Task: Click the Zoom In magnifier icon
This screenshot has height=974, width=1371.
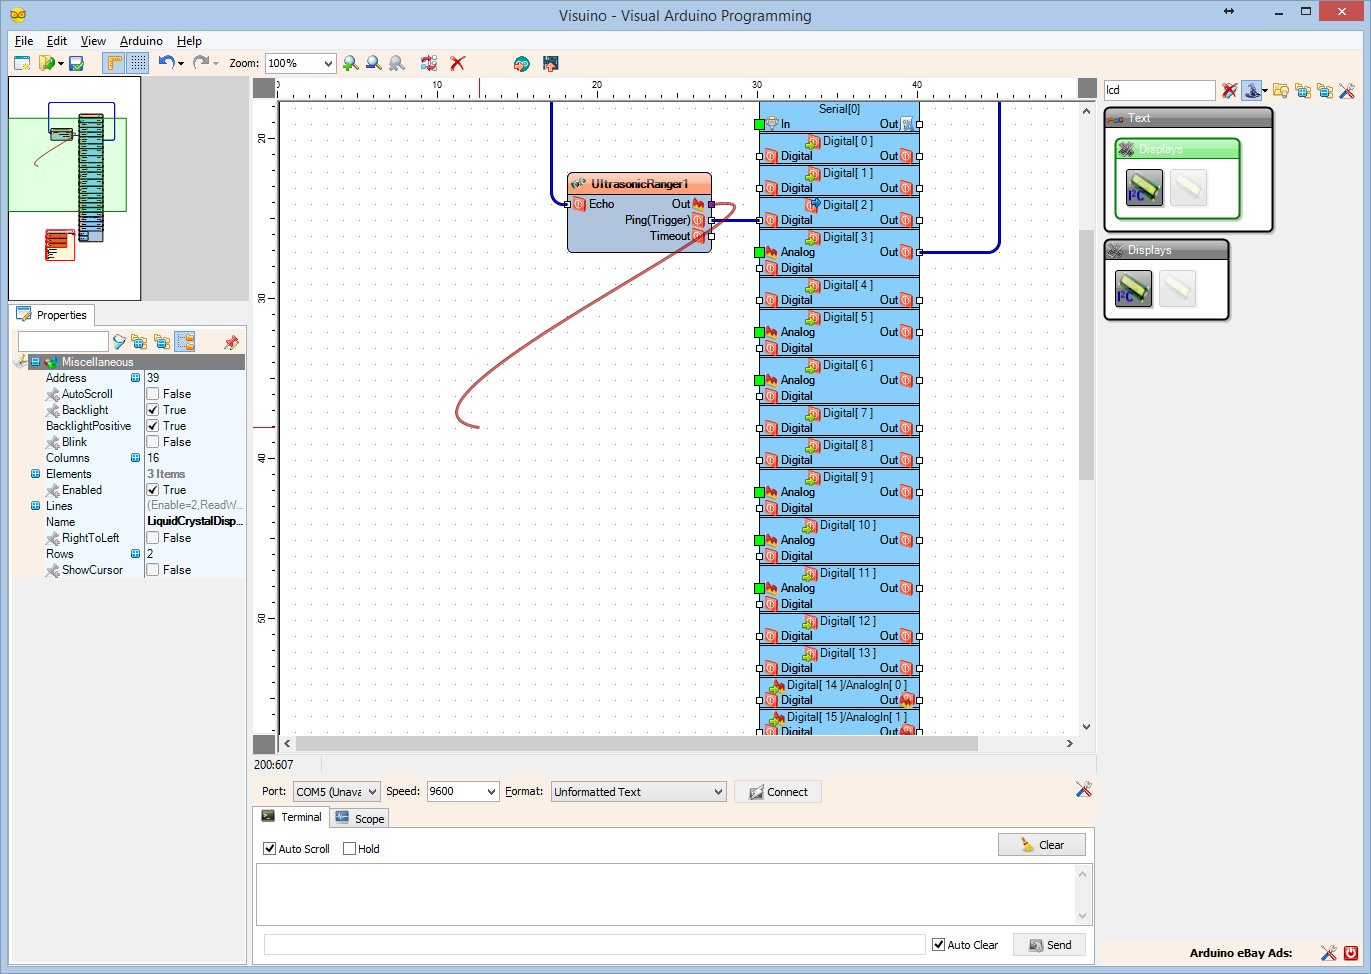Action: (x=350, y=64)
